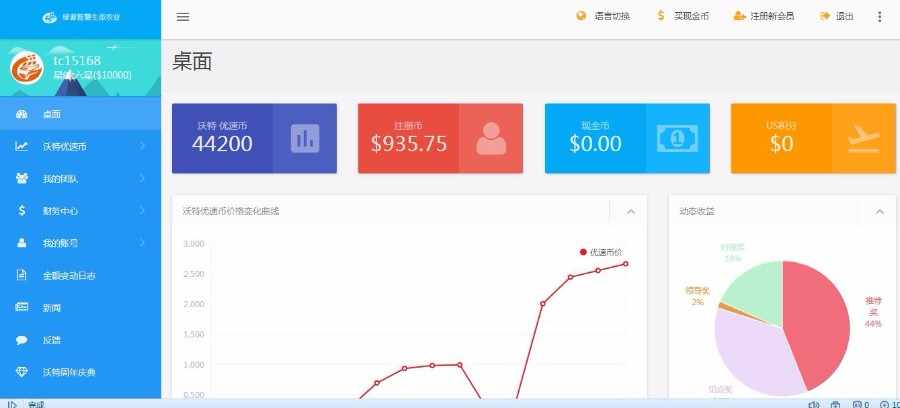Click the diamond icon beside 沃特周年庆典

(x=22, y=372)
